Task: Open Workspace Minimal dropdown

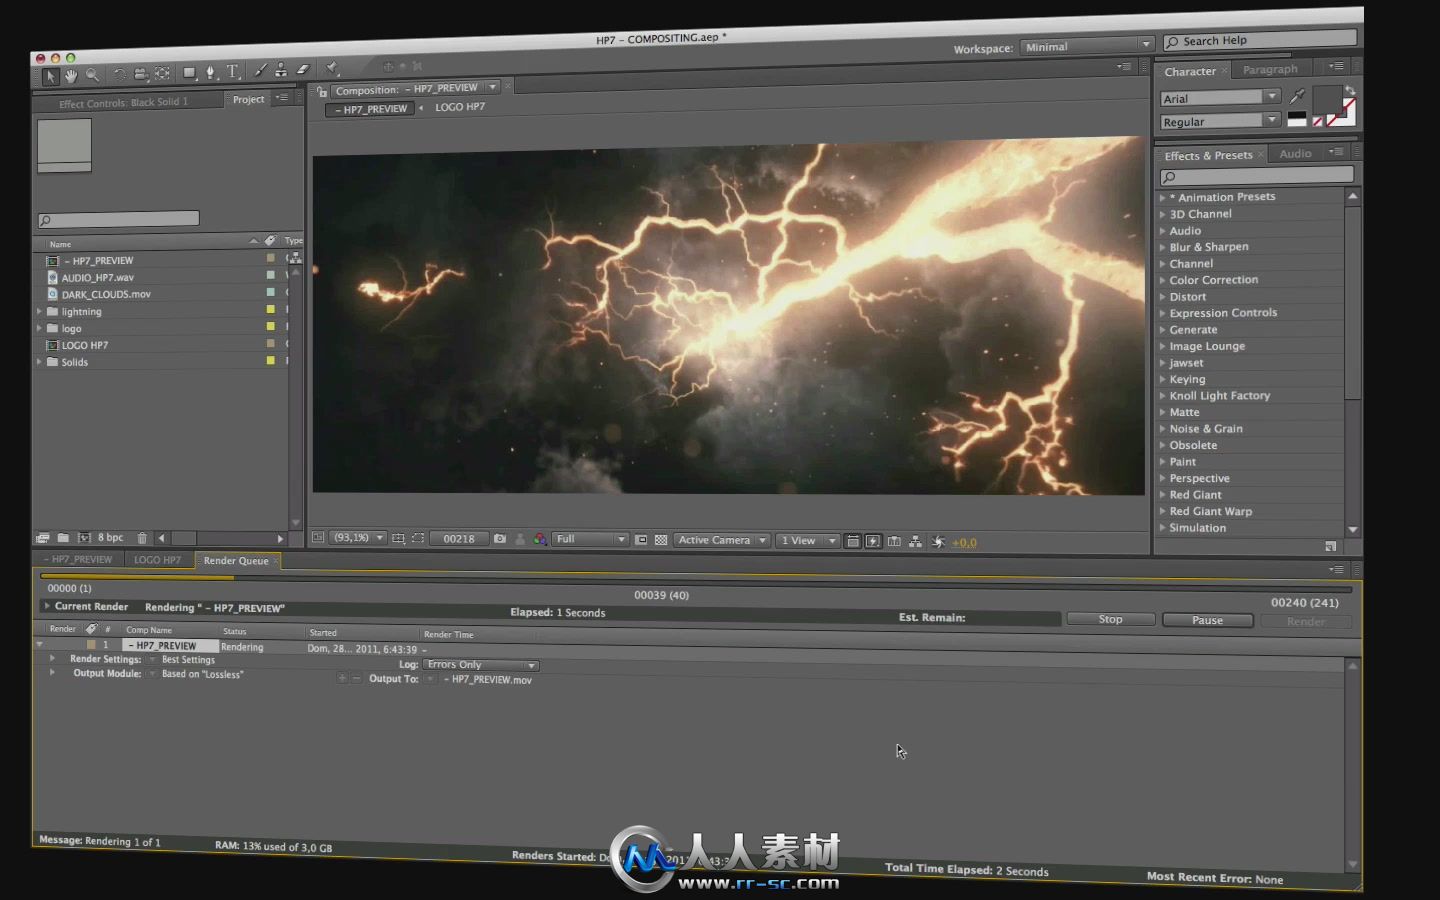Action: [x=1086, y=46]
